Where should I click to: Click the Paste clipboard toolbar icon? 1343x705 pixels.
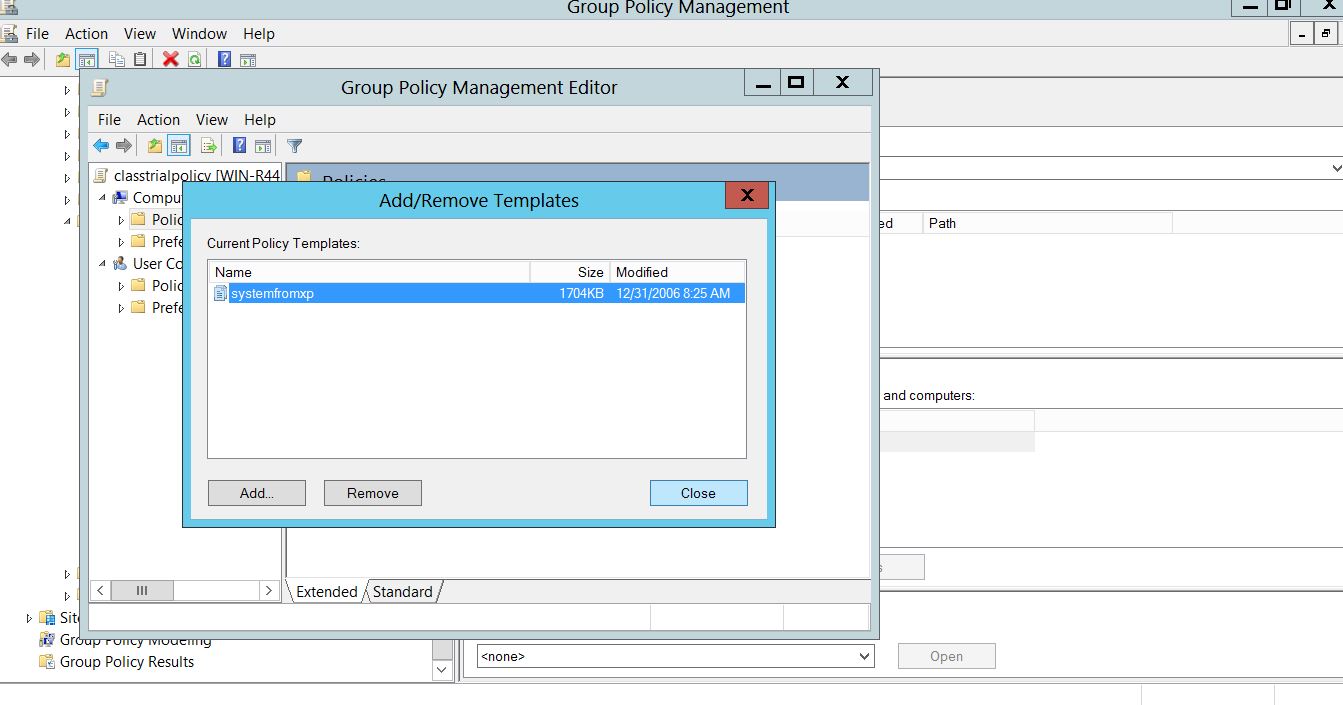coord(140,59)
